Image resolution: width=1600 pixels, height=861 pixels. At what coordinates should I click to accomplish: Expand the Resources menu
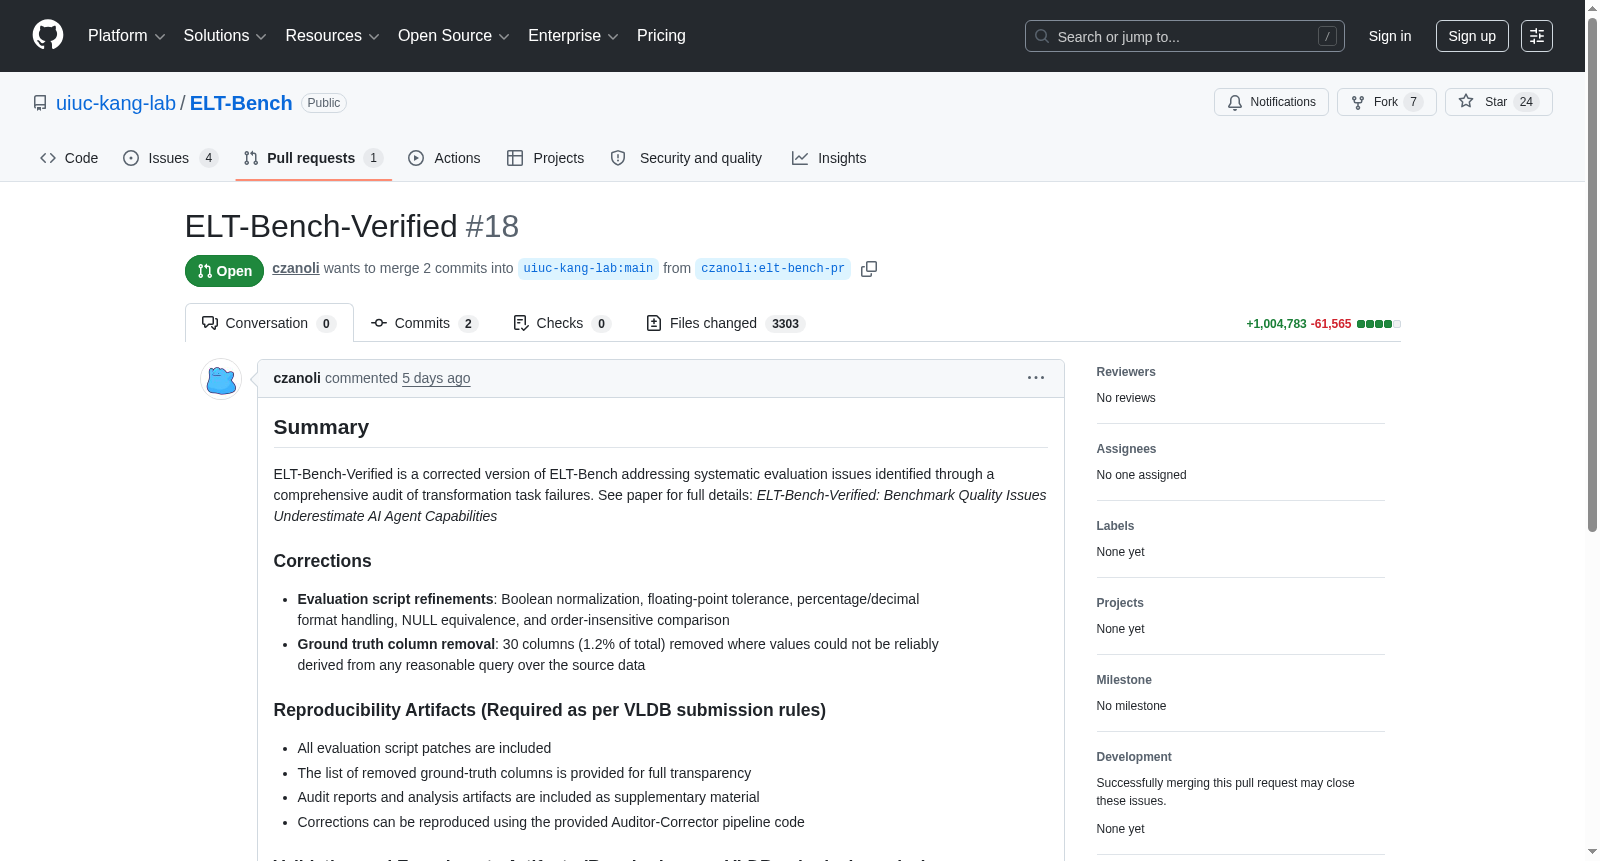click(x=333, y=36)
